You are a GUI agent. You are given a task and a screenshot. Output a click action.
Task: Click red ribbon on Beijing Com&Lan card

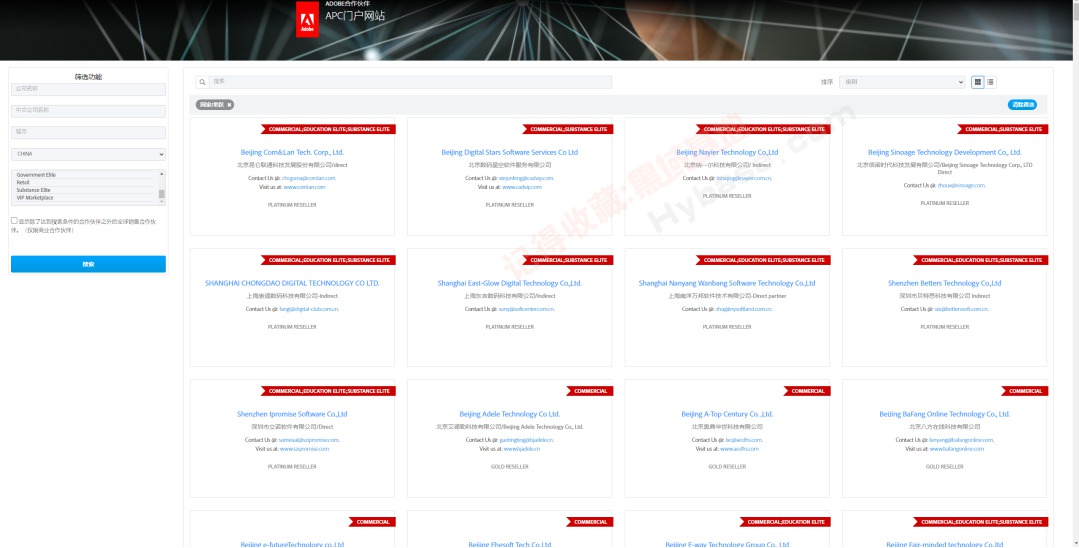[x=328, y=129]
